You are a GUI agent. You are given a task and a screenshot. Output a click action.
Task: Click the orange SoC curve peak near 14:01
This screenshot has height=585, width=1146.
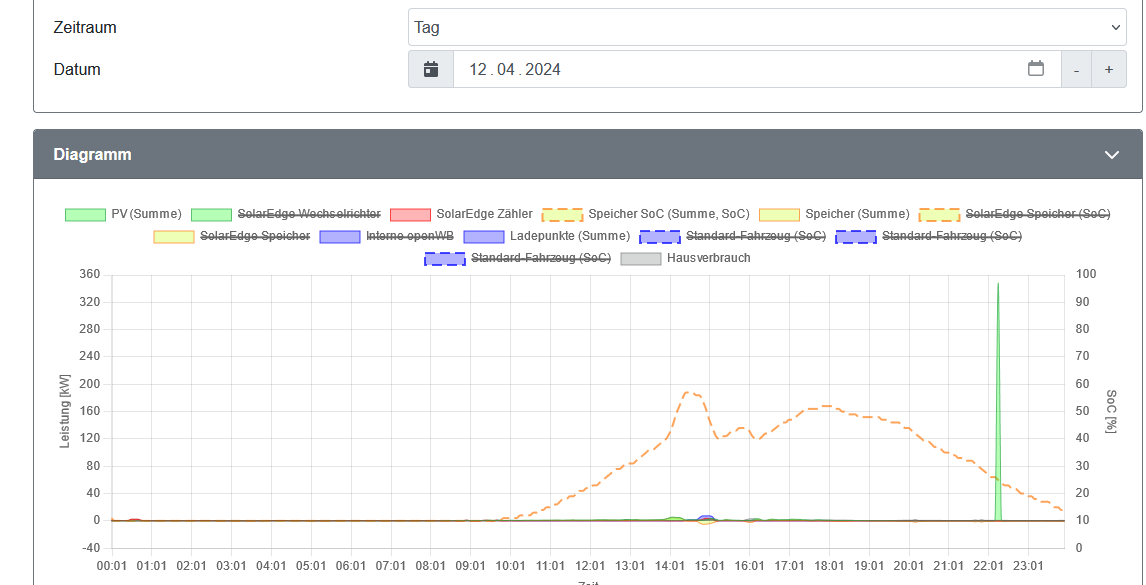pos(688,393)
